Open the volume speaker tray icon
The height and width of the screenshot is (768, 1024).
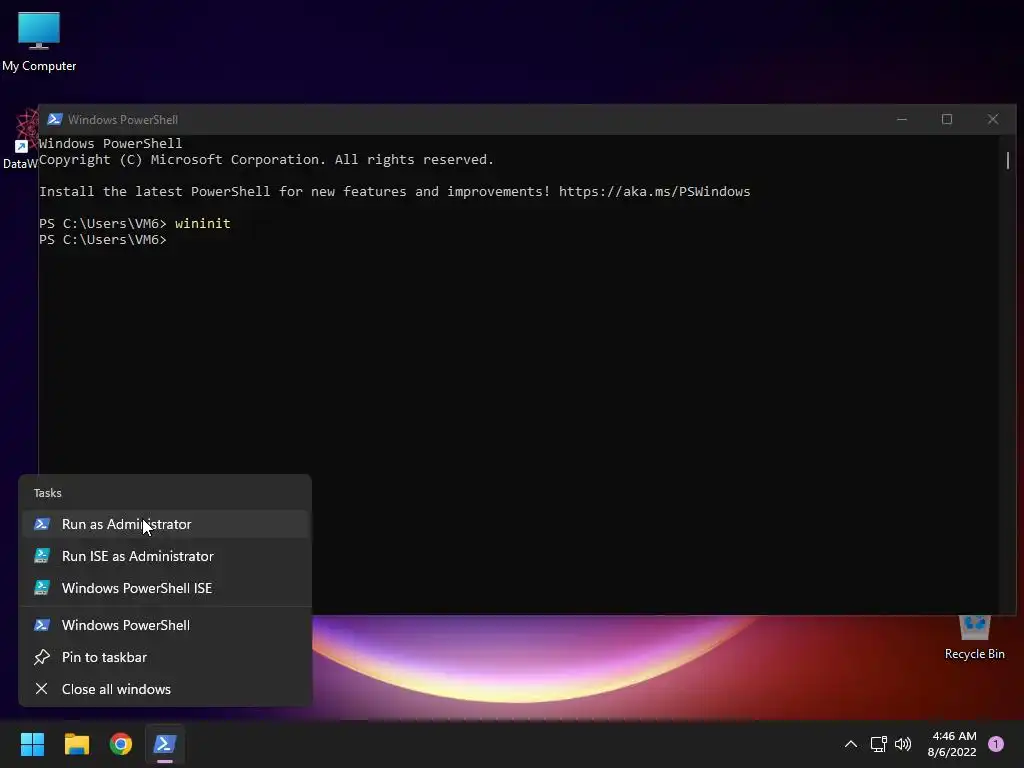tap(903, 744)
